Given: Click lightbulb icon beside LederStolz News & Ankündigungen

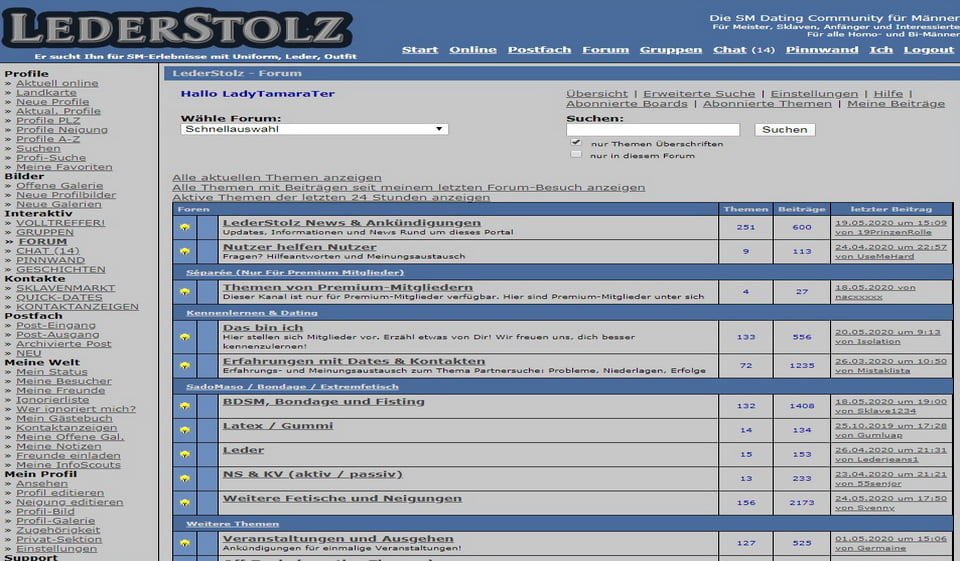Looking at the screenshot, I should click(x=184, y=227).
